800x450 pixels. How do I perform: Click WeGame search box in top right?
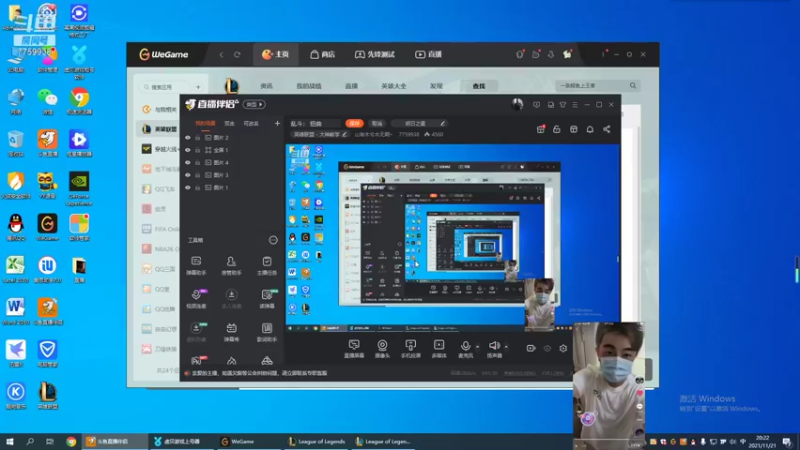[597, 86]
